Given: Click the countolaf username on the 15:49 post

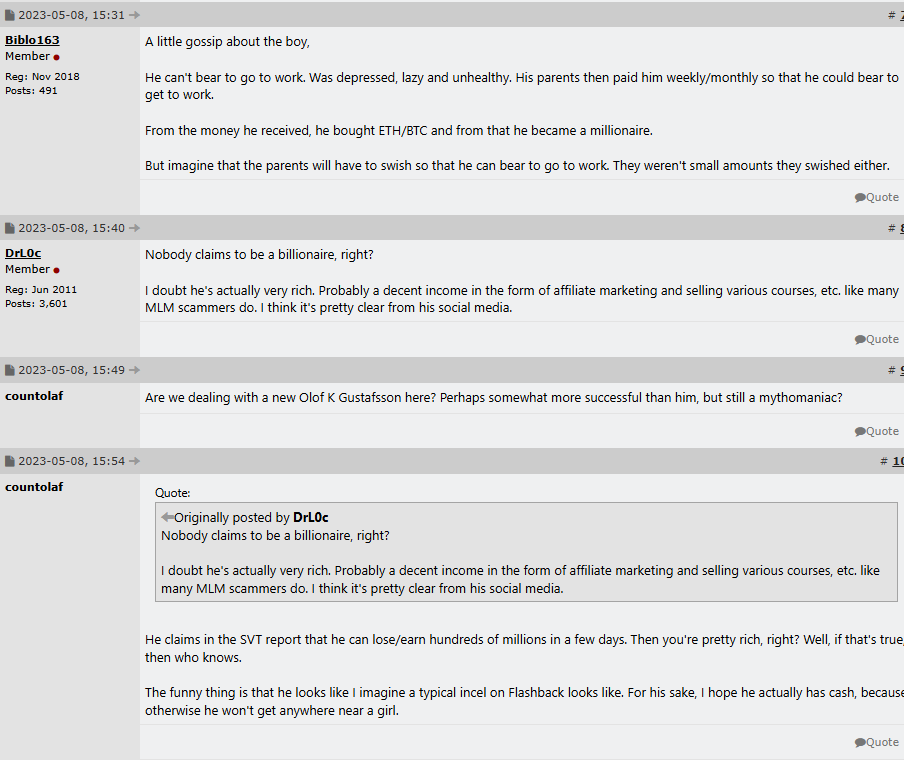Looking at the screenshot, I should coord(34,396).
